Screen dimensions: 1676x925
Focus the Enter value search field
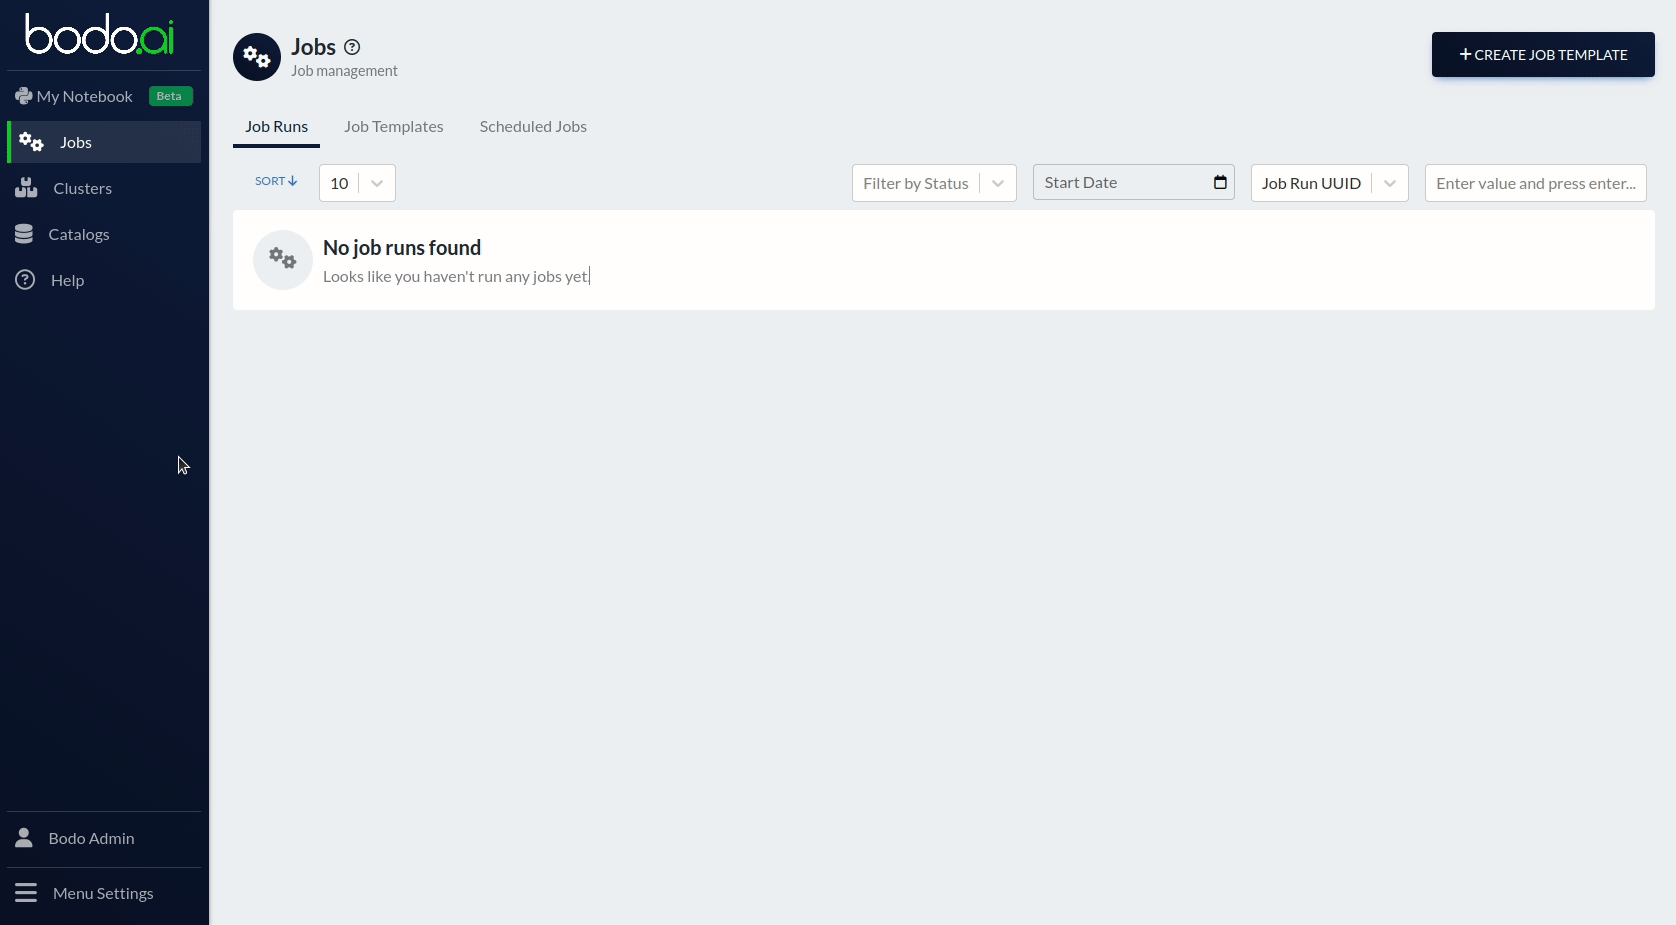[1535, 183]
